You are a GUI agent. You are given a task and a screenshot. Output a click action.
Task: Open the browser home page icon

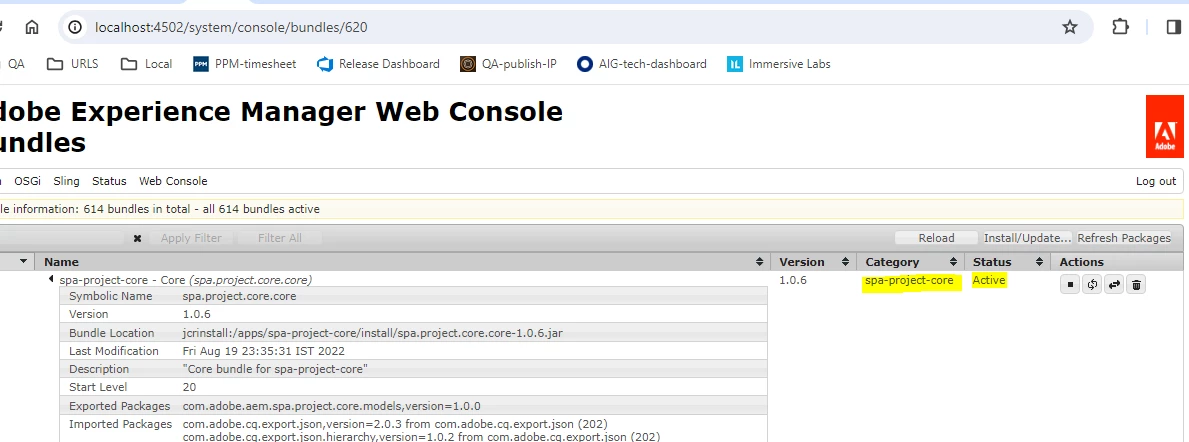(x=32, y=27)
